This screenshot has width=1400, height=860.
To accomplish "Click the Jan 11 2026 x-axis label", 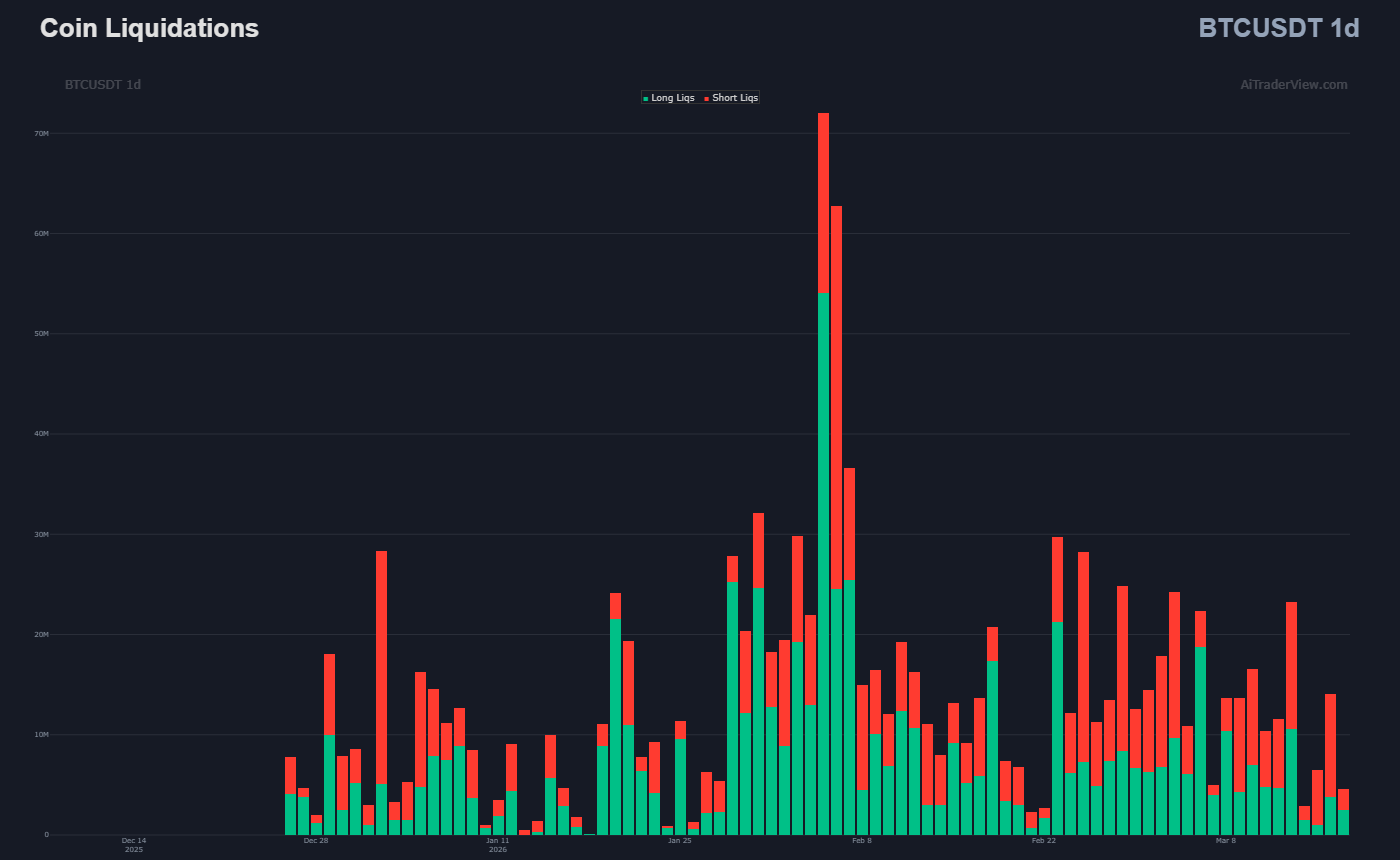I will [498, 845].
